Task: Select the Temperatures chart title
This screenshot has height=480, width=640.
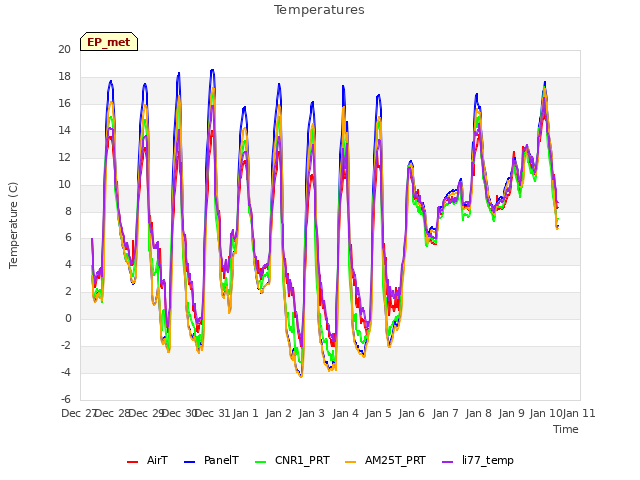Action: pos(319,10)
